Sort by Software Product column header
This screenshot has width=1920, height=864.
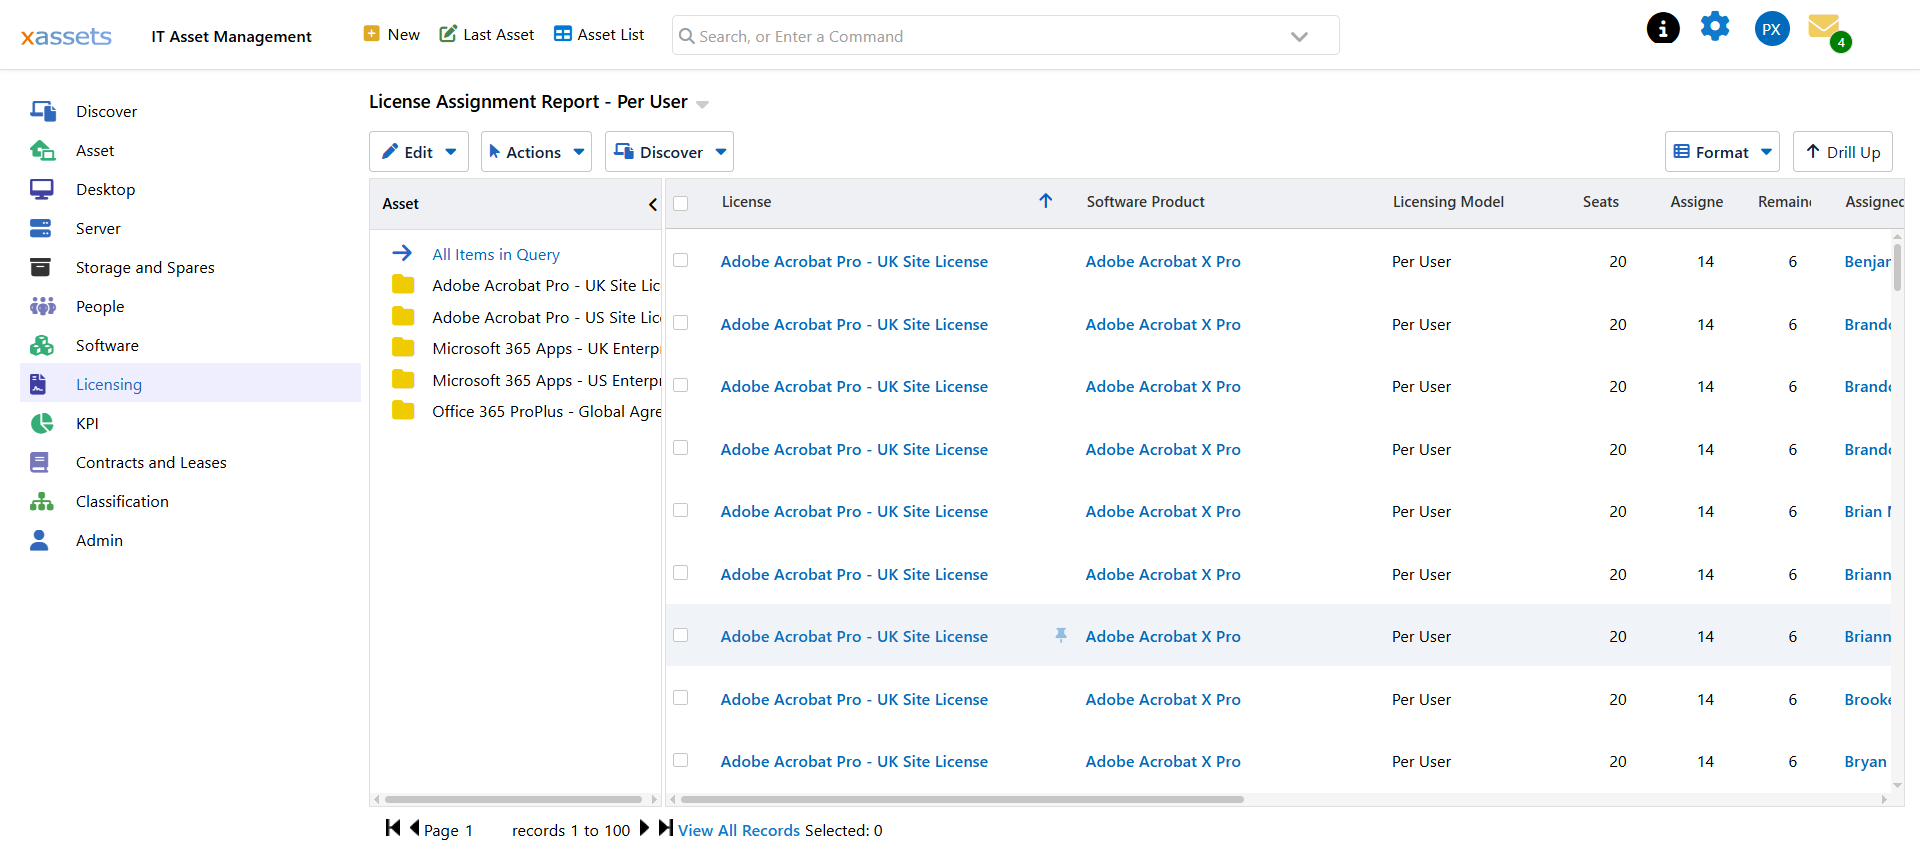pyautogui.click(x=1145, y=201)
